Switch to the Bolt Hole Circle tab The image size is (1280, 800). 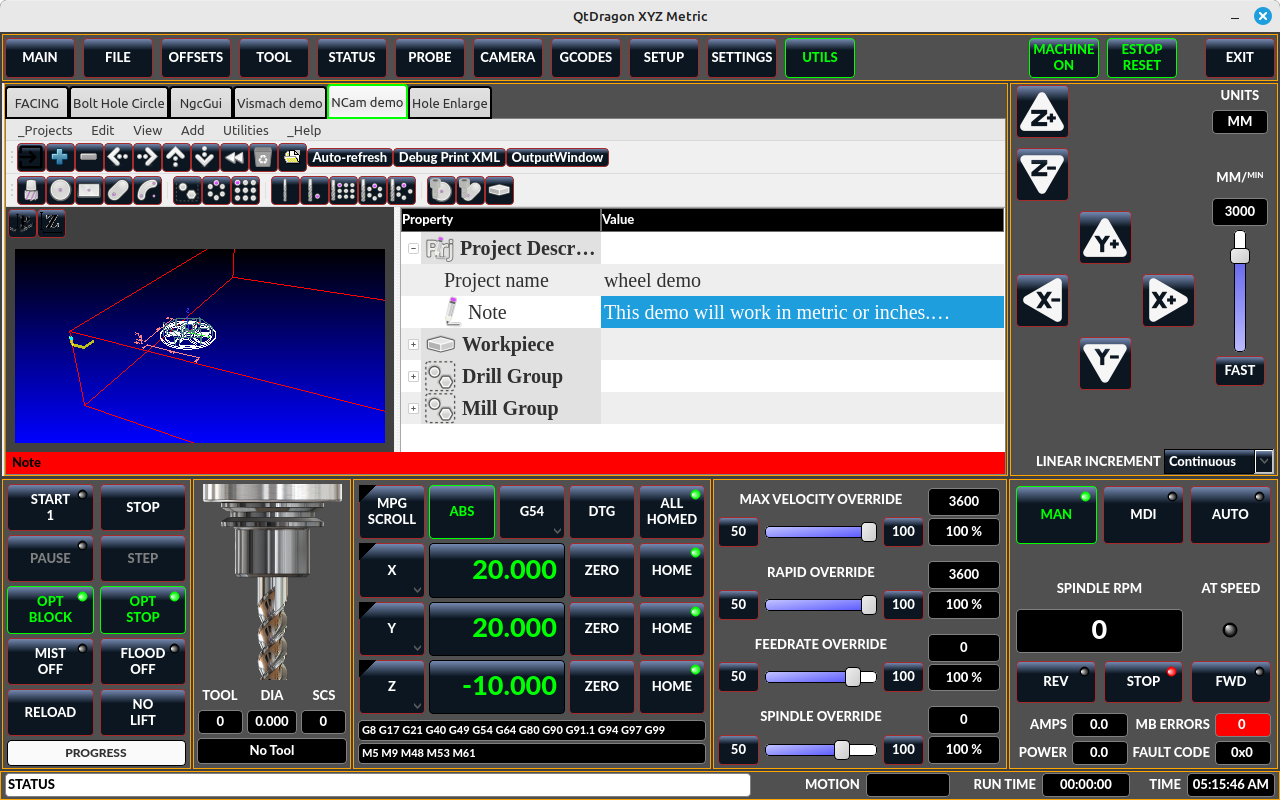coord(119,103)
